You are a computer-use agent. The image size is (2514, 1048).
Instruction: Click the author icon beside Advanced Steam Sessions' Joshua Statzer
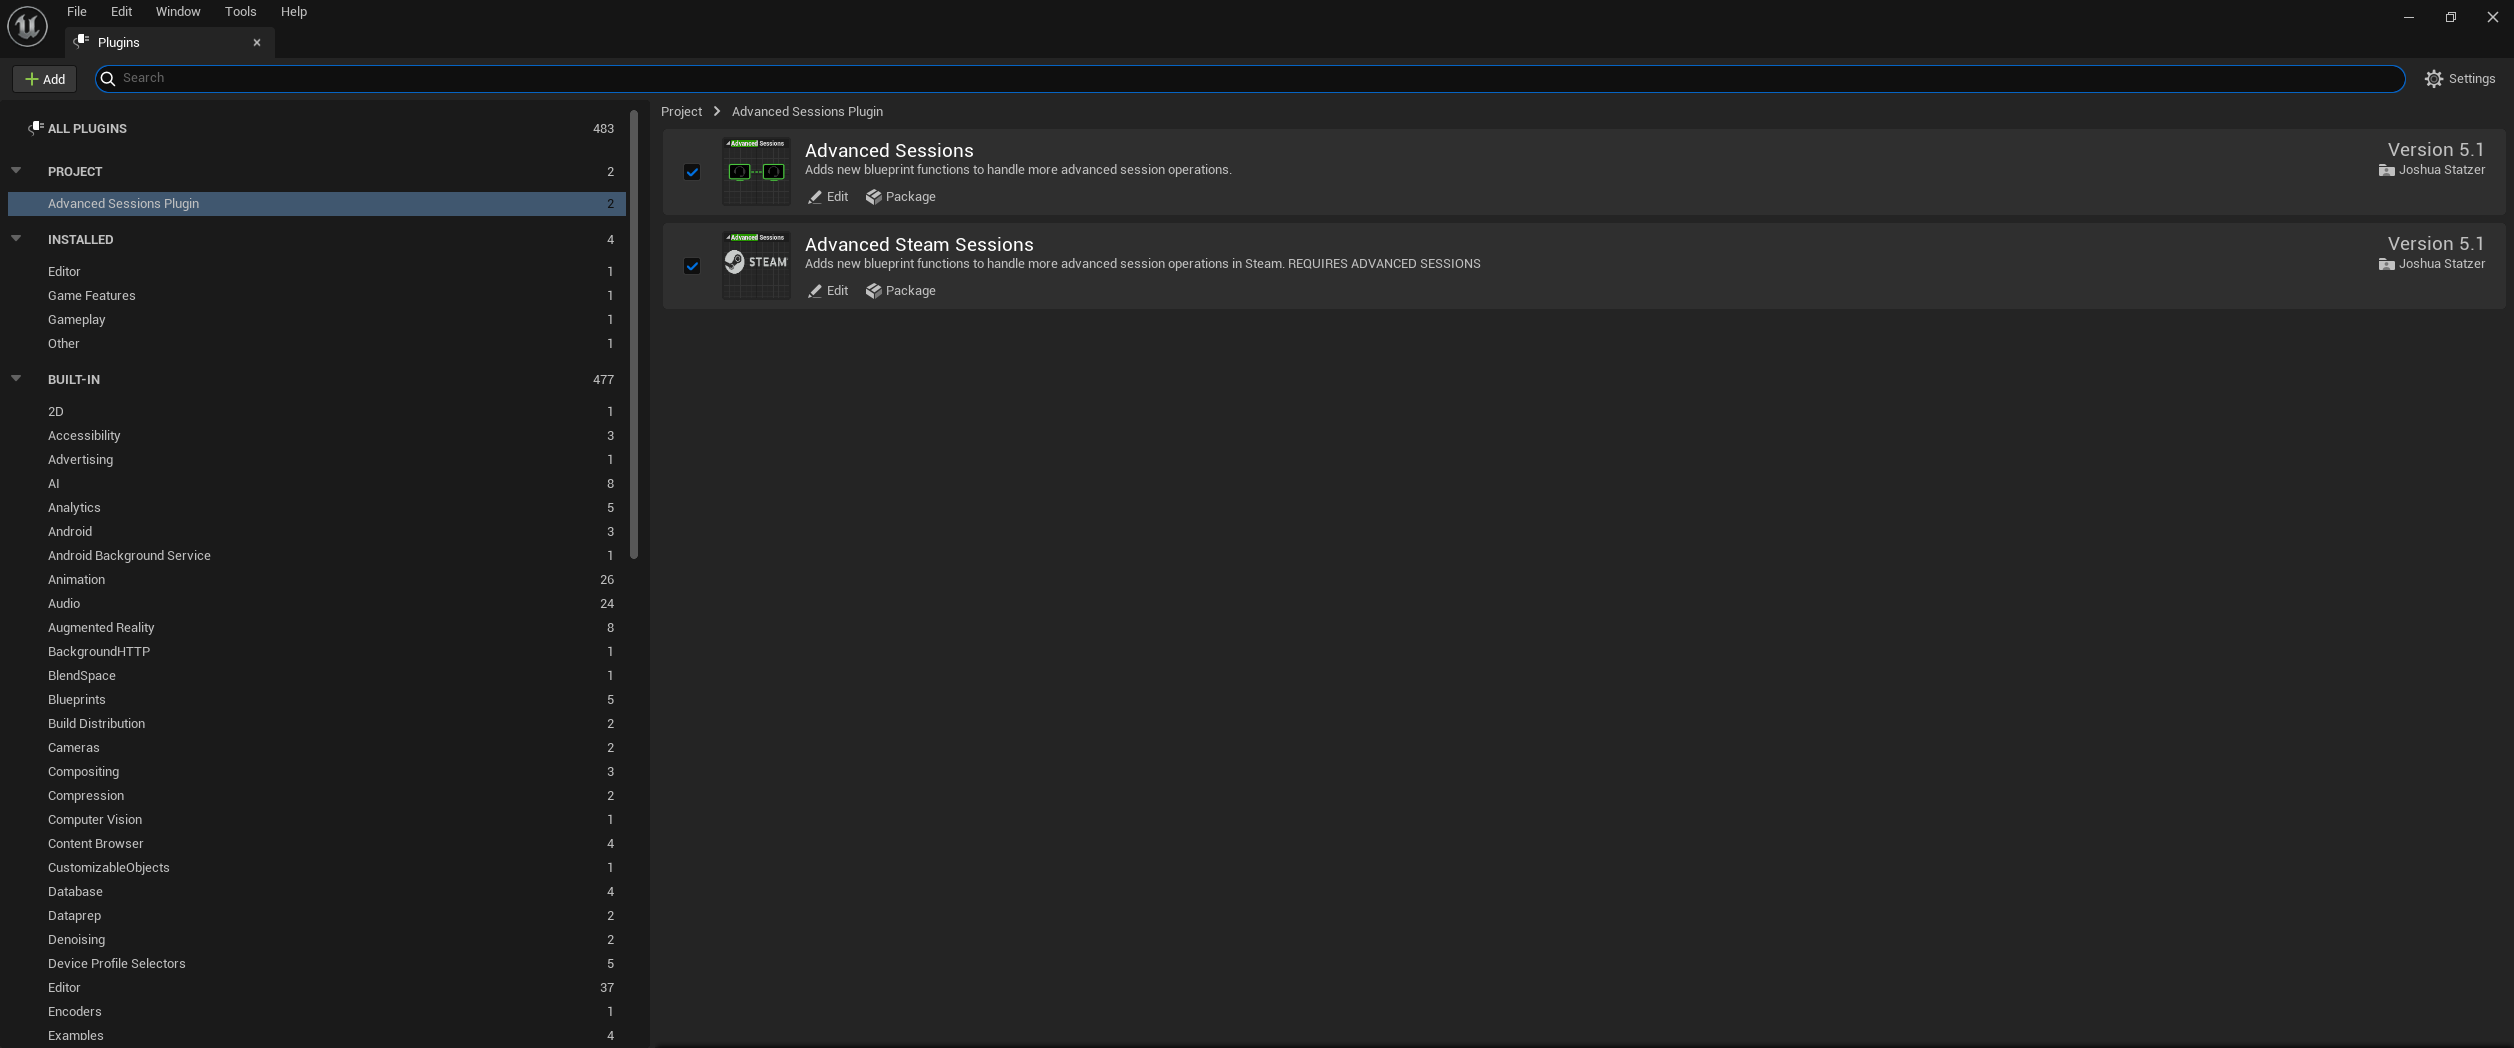(2386, 264)
